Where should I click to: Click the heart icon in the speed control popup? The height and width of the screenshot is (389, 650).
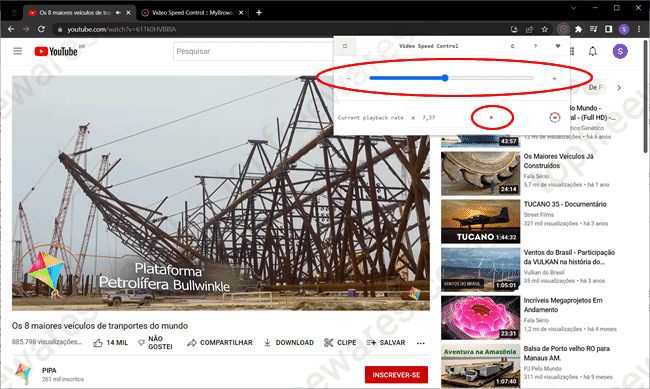[x=558, y=46]
